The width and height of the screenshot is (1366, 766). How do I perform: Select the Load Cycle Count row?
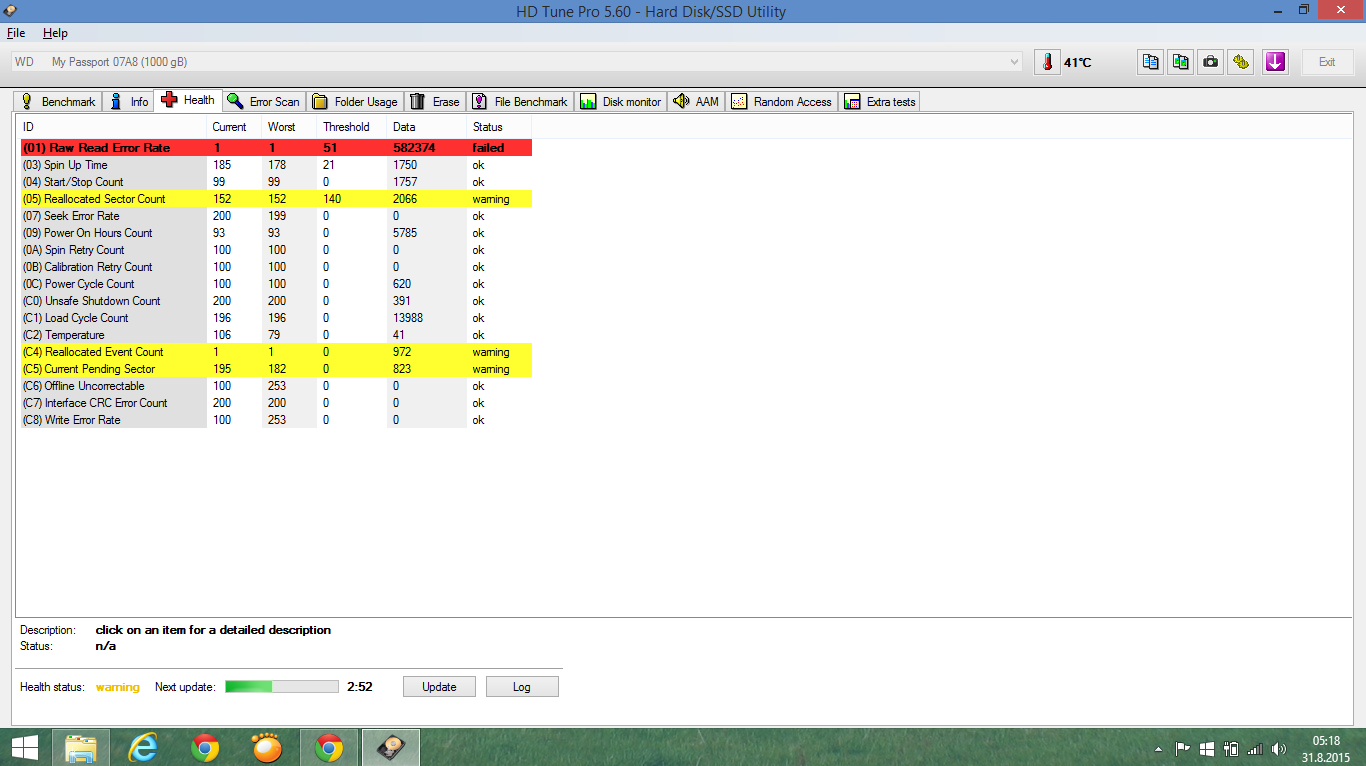tap(277, 318)
